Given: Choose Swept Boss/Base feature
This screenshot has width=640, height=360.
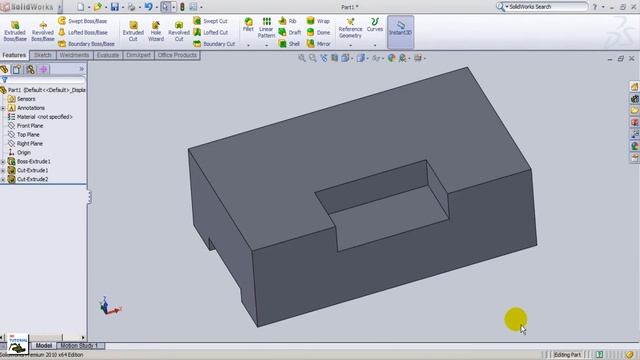Looking at the screenshot, I should point(83,21).
